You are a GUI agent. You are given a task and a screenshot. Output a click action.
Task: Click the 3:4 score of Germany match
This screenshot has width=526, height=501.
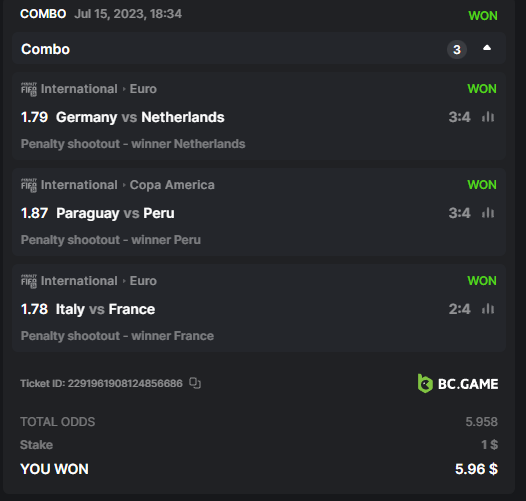pyautogui.click(x=460, y=117)
